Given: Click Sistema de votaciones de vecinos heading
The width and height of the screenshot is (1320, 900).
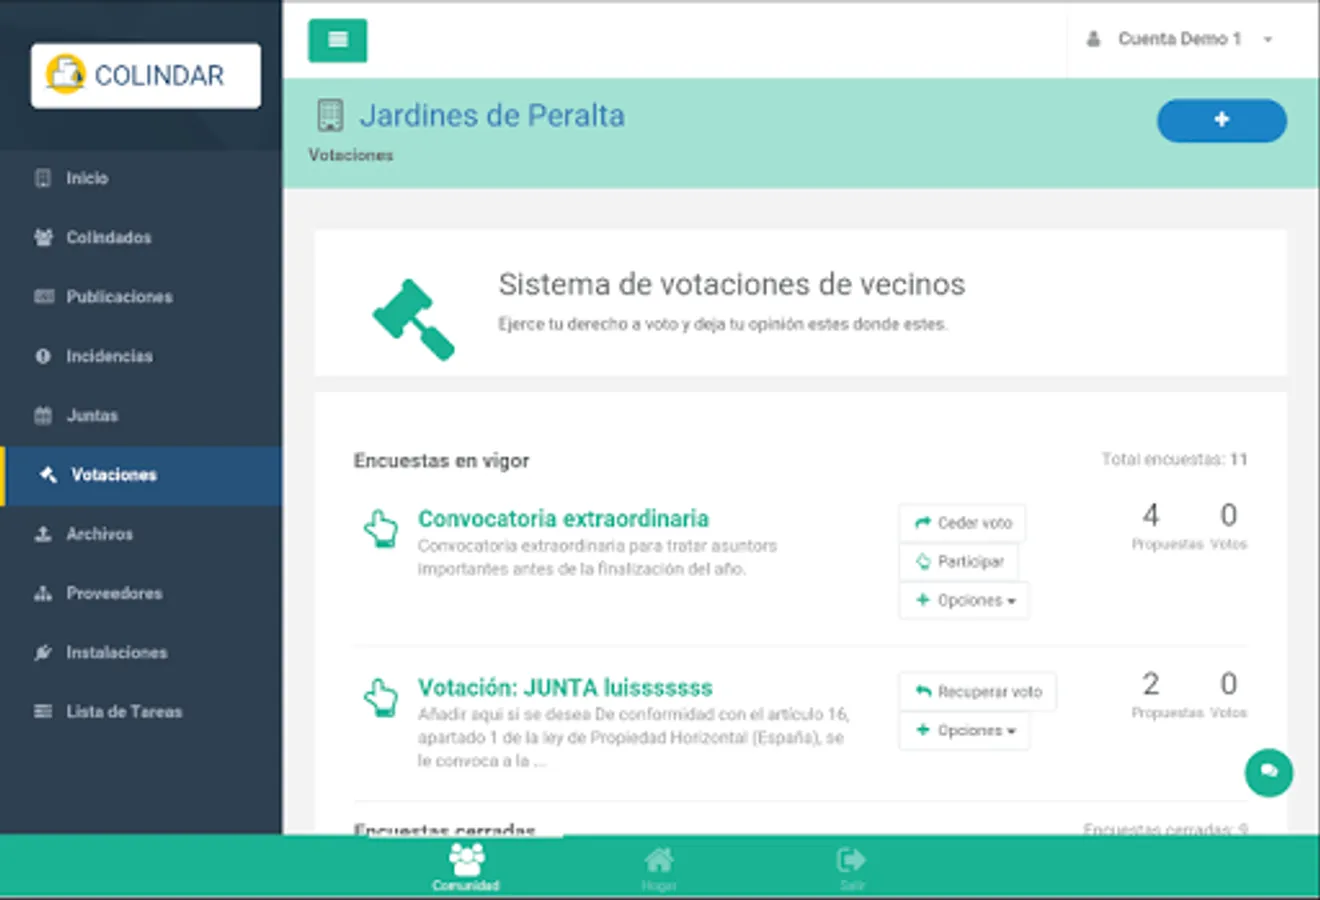Looking at the screenshot, I should [732, 284].
